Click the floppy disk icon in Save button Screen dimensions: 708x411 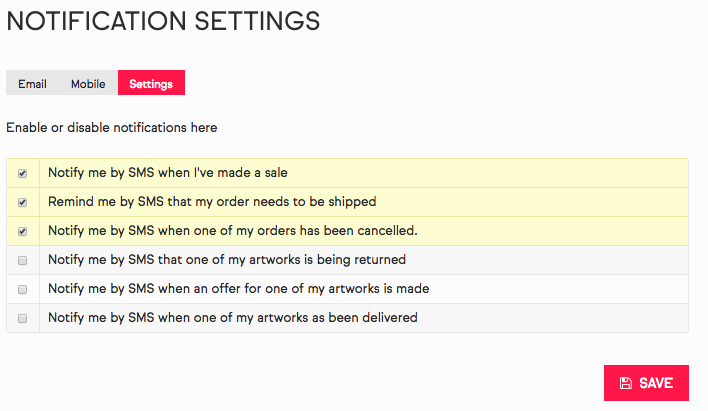625,383
